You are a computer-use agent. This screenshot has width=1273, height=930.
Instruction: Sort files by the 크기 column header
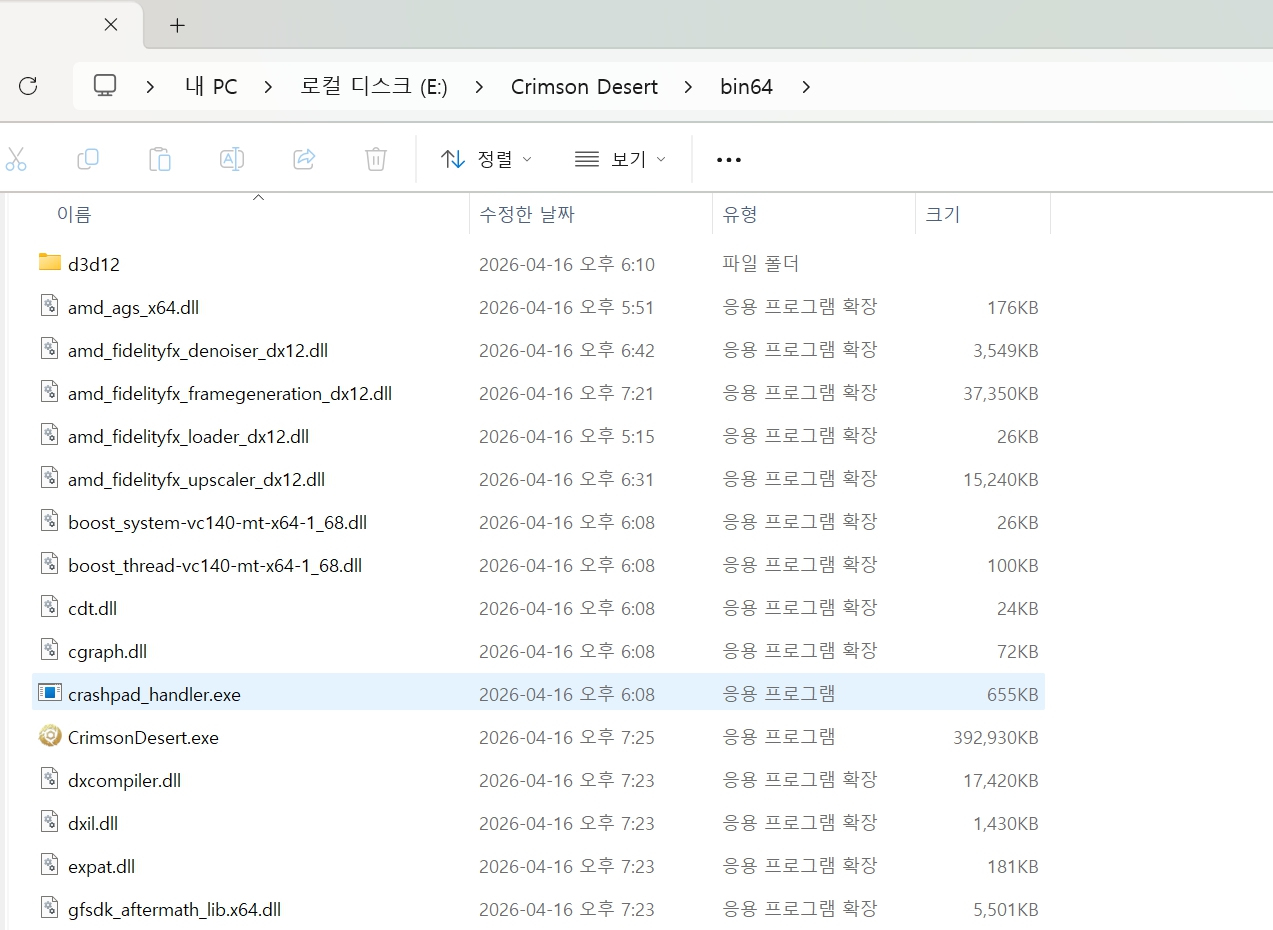pyautogui.click(x=942, y=214)
